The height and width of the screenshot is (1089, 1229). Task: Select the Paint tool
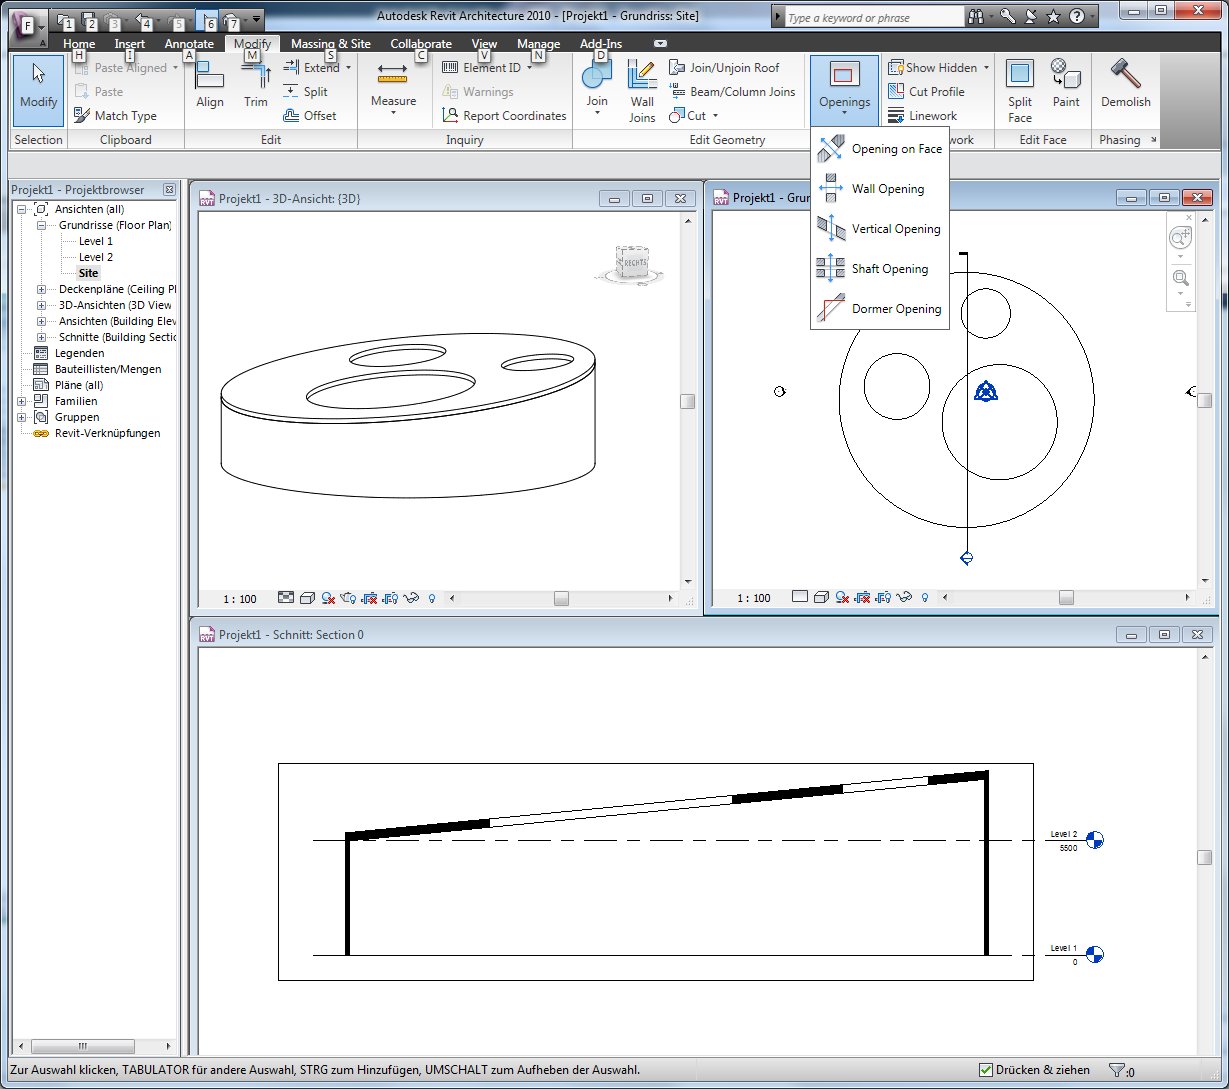click(1066, 85)
